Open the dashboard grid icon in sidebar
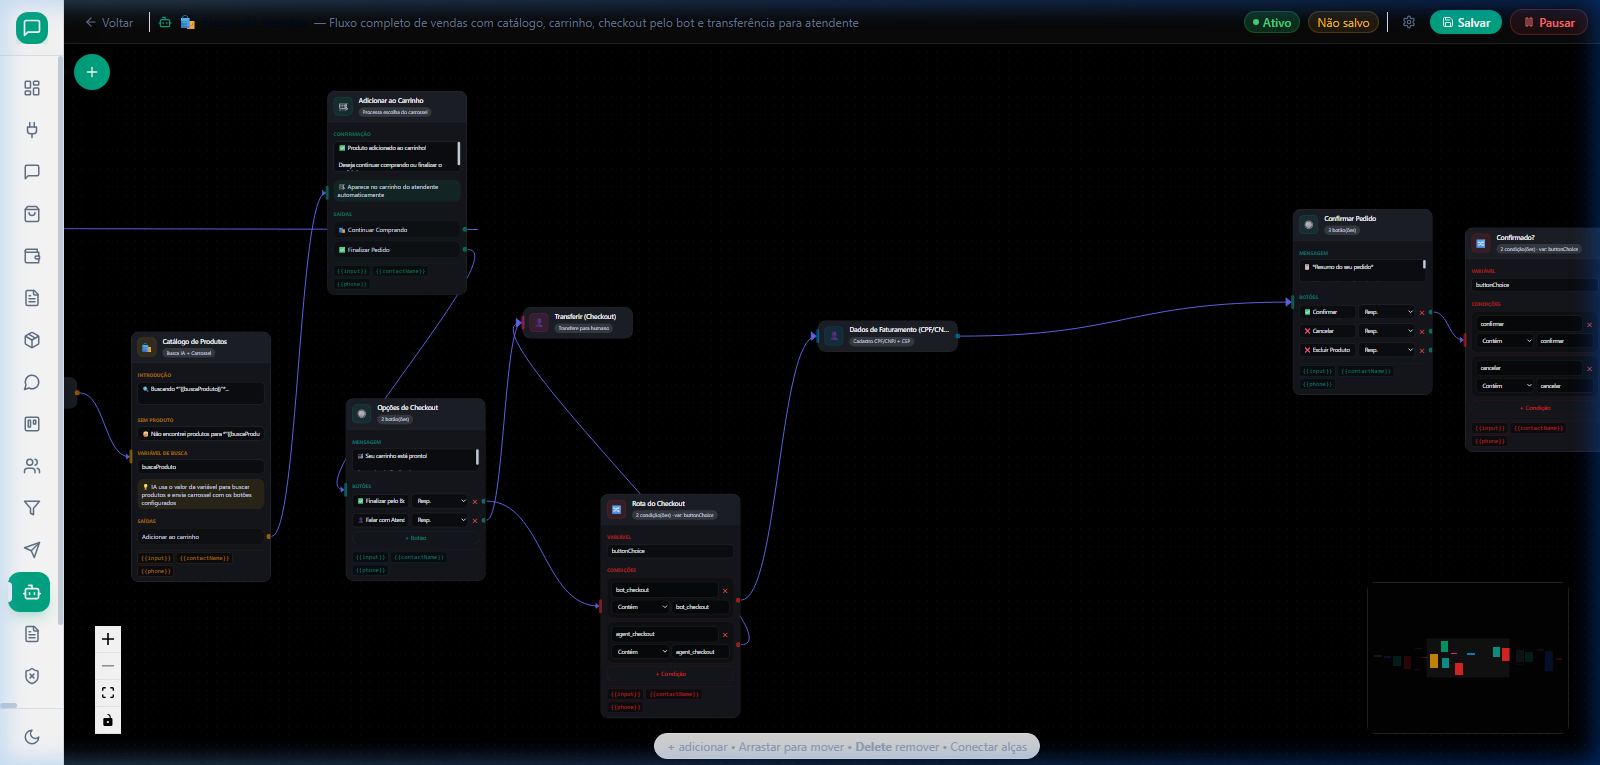 click(x=32, y=88)
